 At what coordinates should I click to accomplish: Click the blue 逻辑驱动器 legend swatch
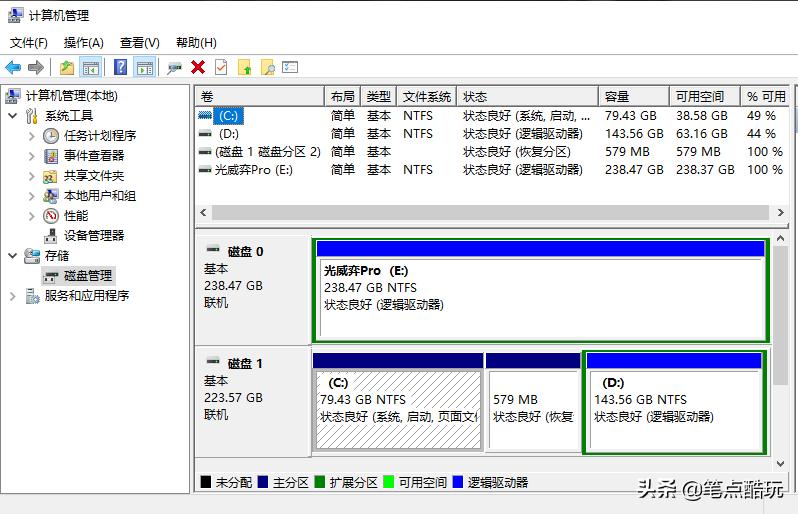pos(458,482)
